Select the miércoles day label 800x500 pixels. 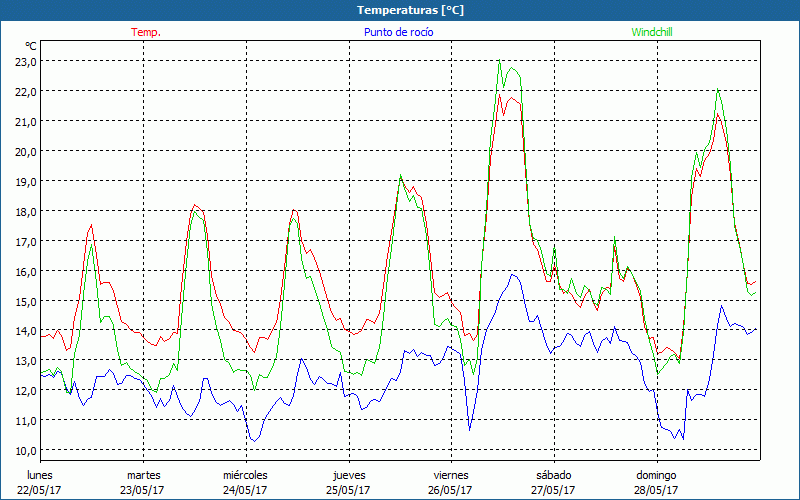pyautogui.click(x=245, y=475)
